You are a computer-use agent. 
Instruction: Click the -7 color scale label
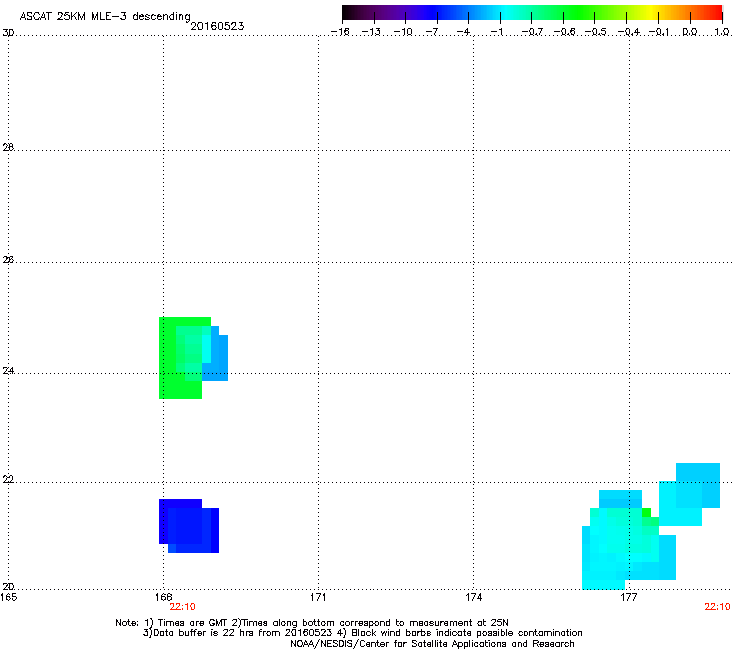(432, 32)
